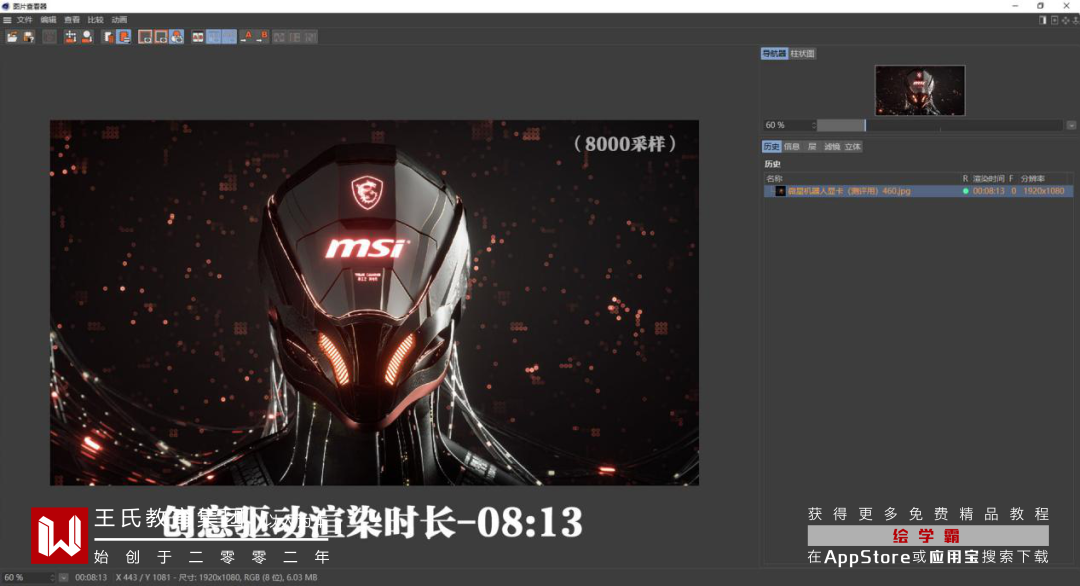The height and width of the screenshot is (586, 1080).
Task: Click the R column header
Action: click(965, 178)
